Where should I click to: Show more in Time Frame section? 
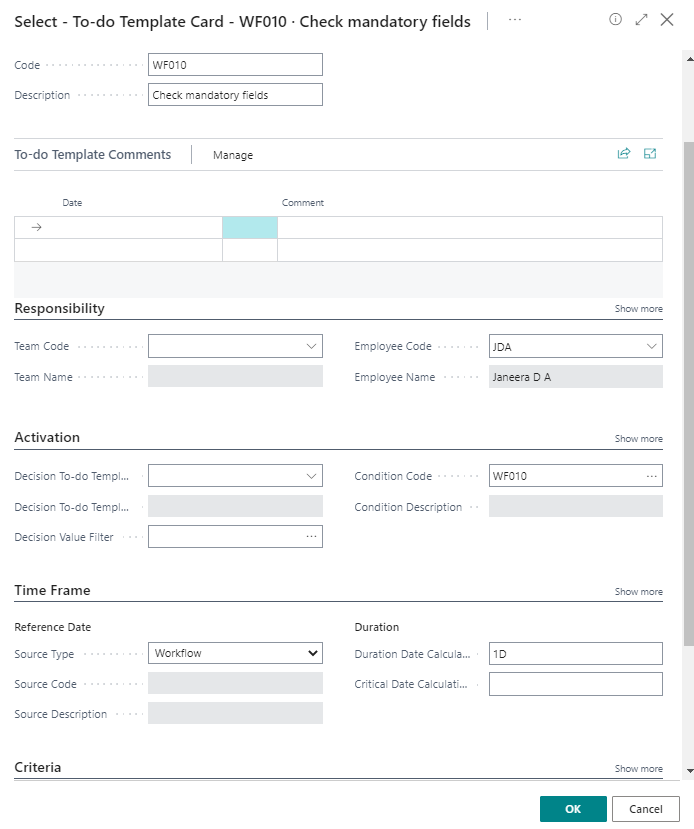(x=638, y=592)
